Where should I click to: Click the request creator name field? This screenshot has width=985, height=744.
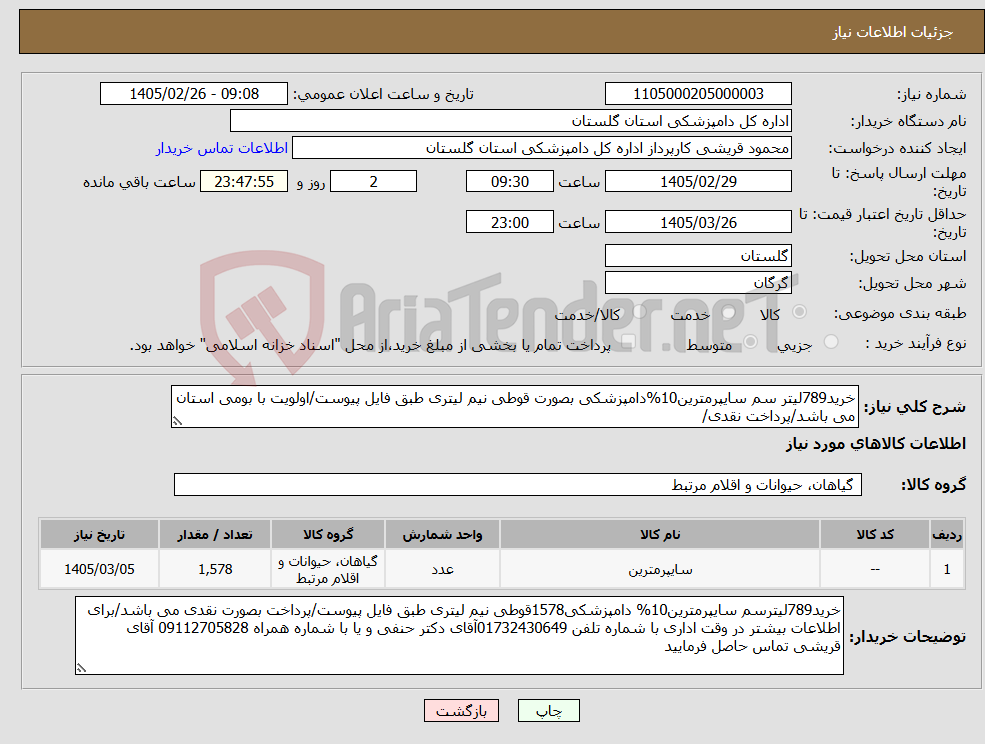pos(541,148)
